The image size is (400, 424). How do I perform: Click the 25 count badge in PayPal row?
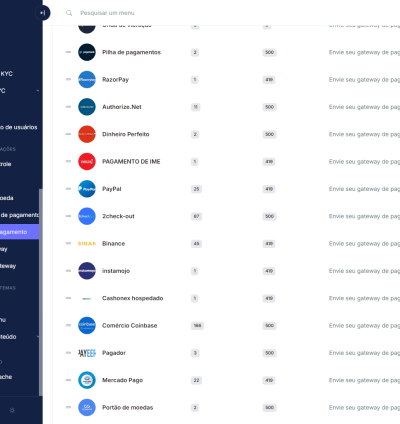click(196, 189)
